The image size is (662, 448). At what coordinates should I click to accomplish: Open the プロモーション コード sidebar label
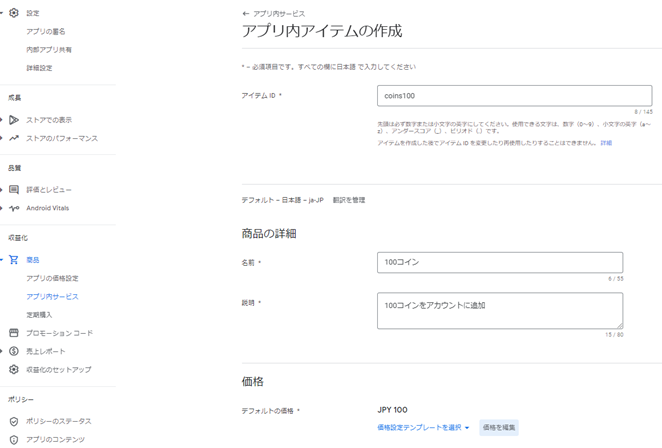(60, 333)
